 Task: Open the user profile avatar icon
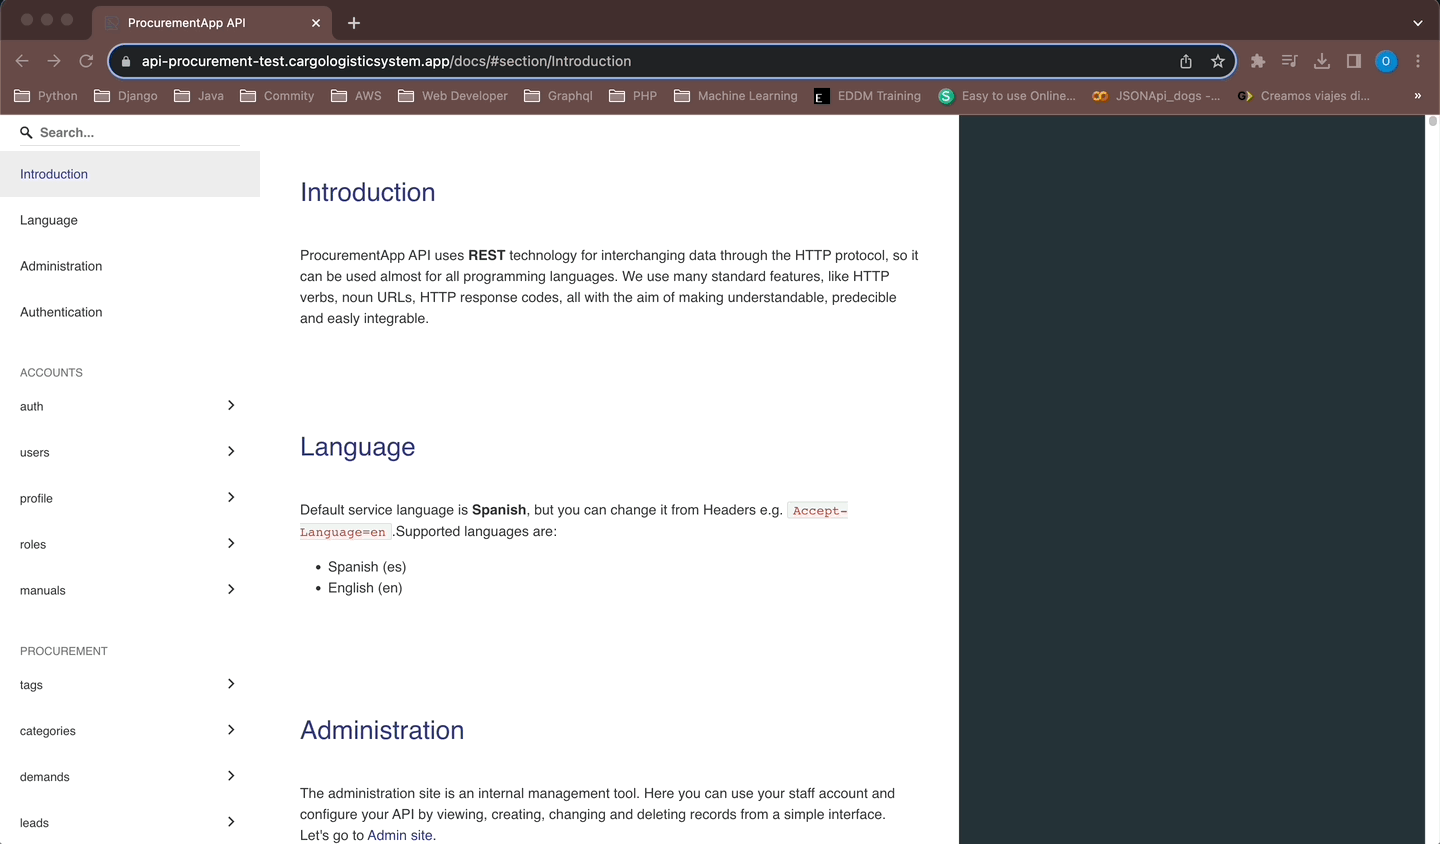click(x=1385, y=61)
